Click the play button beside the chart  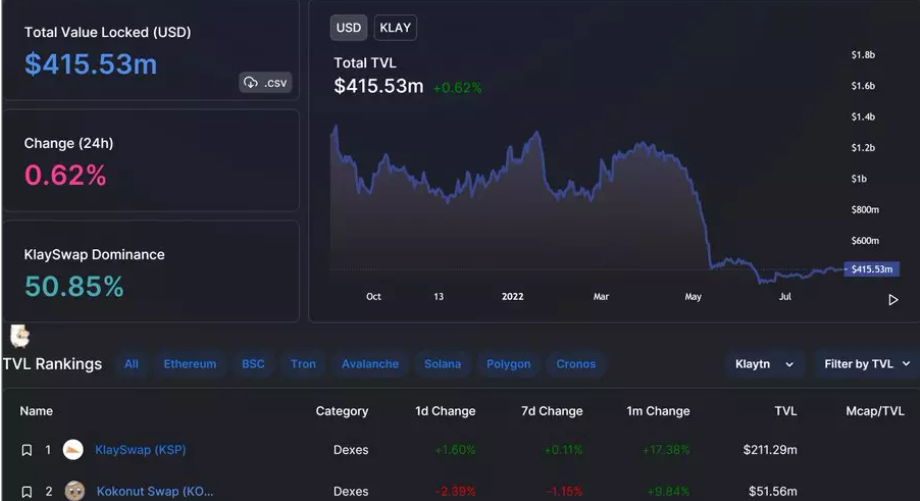point(893,300)
